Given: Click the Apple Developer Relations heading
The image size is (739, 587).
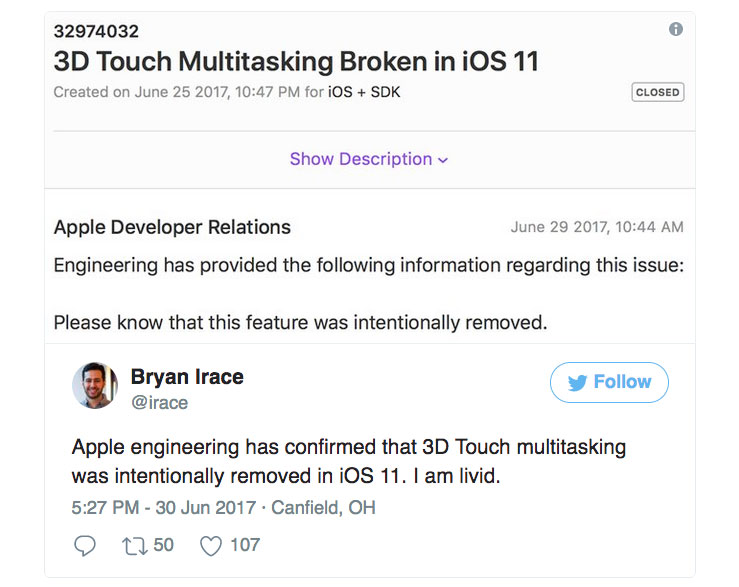Looking at the screenshot, I should 172,227.
